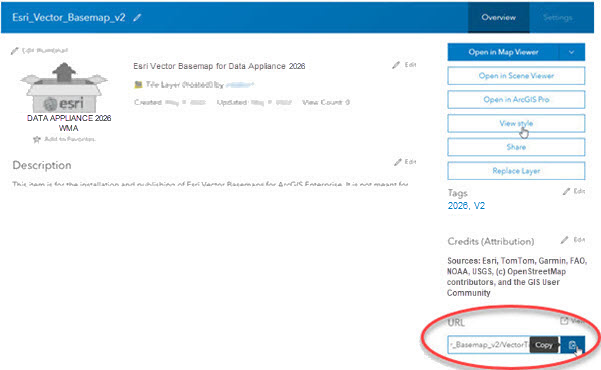Click the Description heading

[x=42, y=165]
